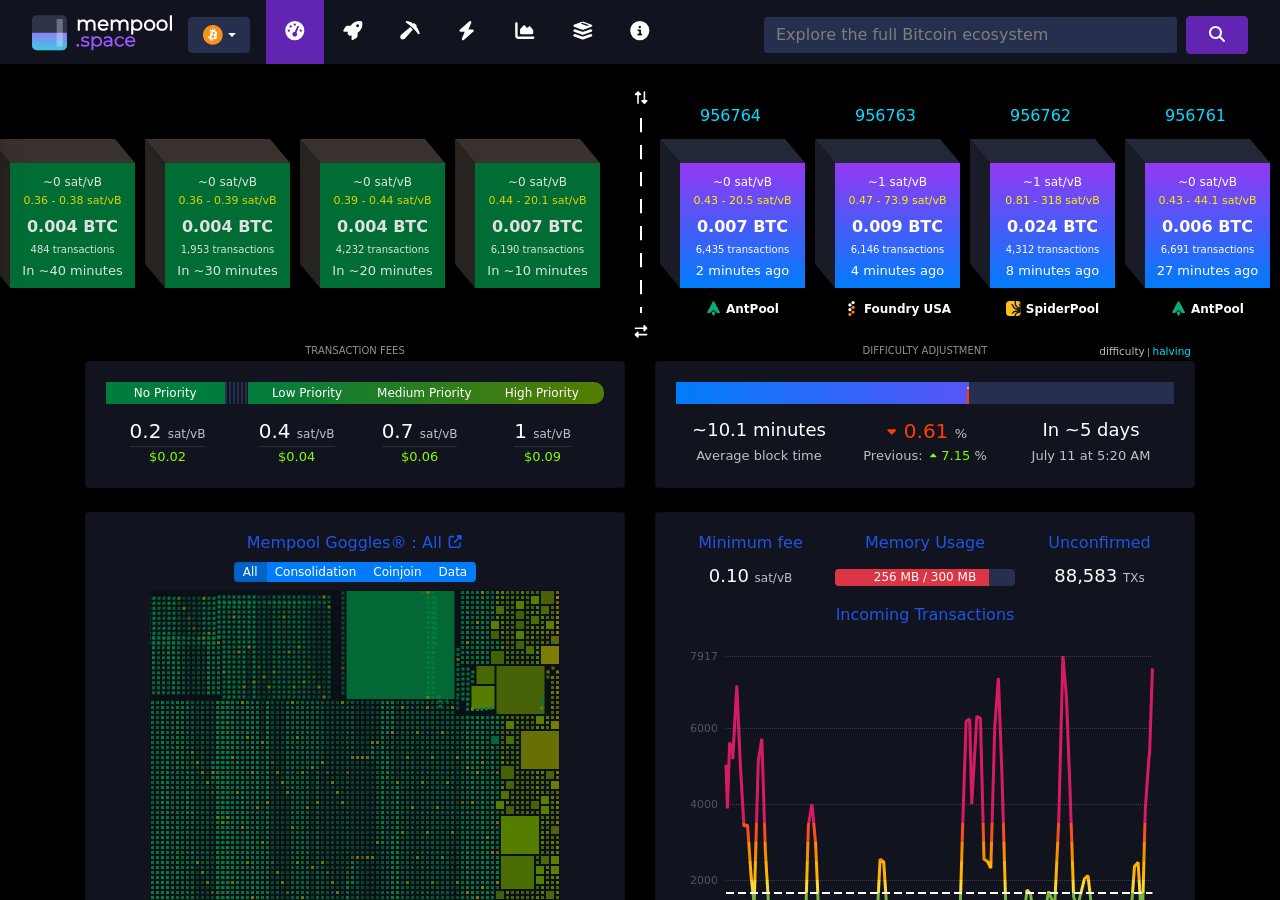Toggle the block ordering arrows icon
This screenshot has height=900, width=1280.
click(x=641, y=97)
